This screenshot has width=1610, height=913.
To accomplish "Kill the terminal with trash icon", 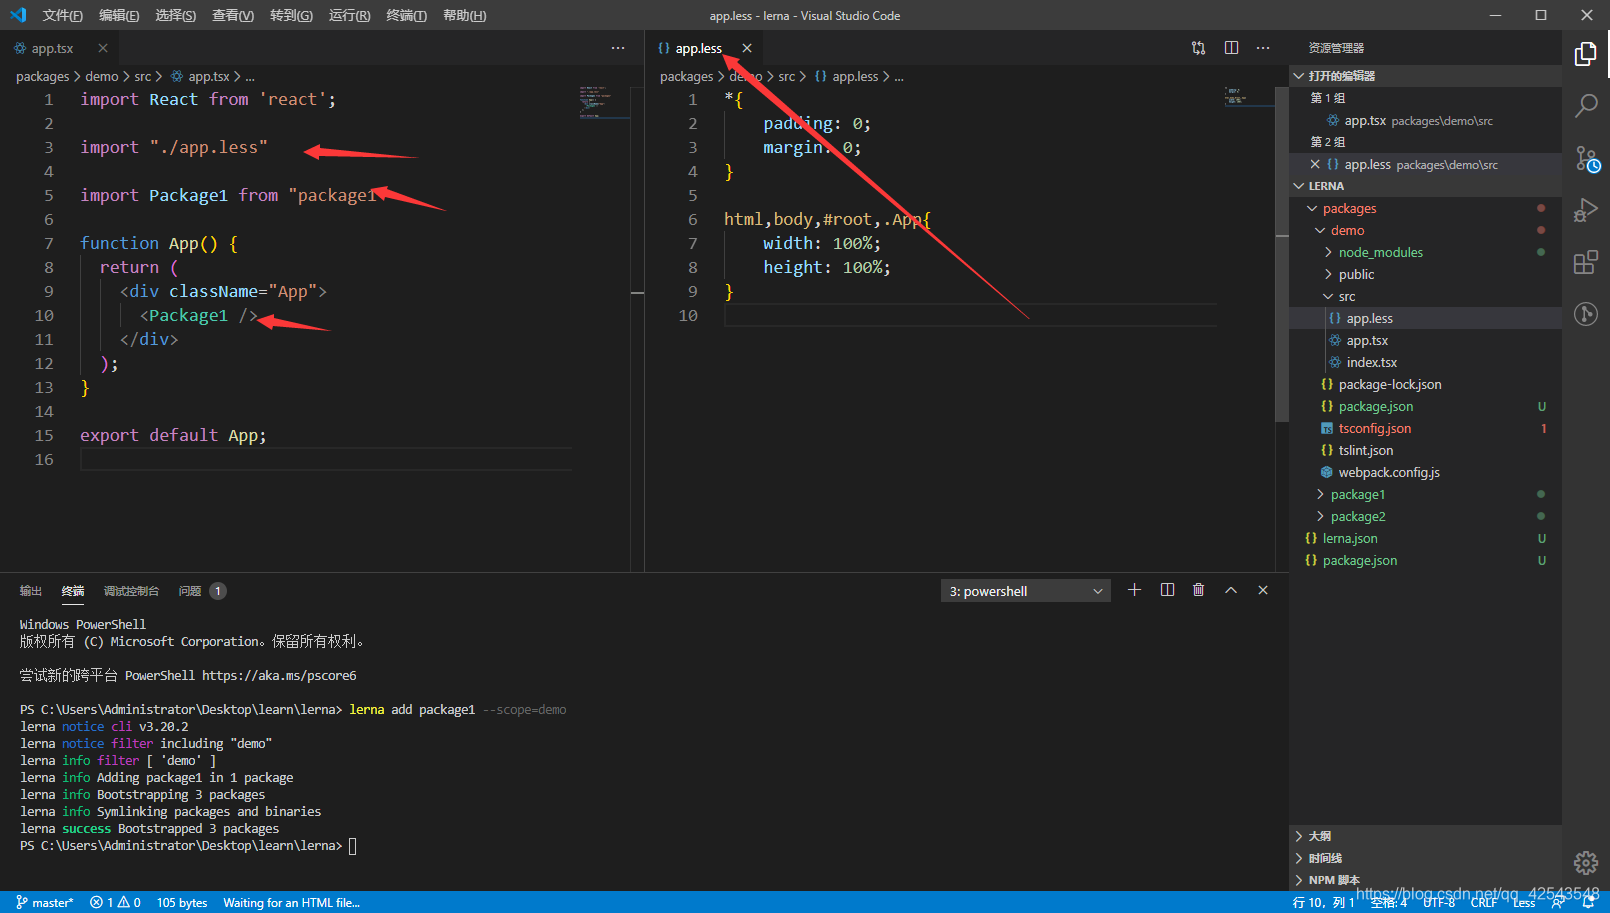I will pos(1198,590).
